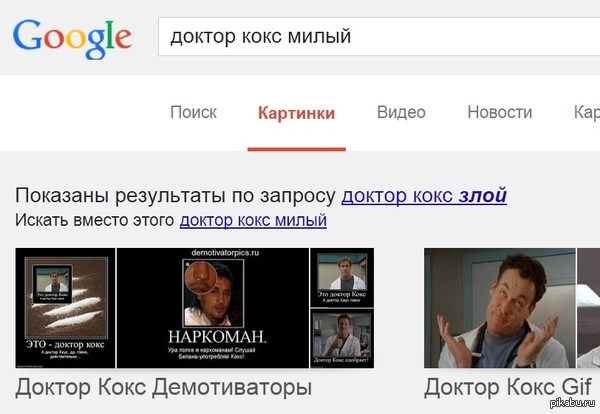
Task: Search instead for доктор кокс милый link
Action: pos(253,220)
